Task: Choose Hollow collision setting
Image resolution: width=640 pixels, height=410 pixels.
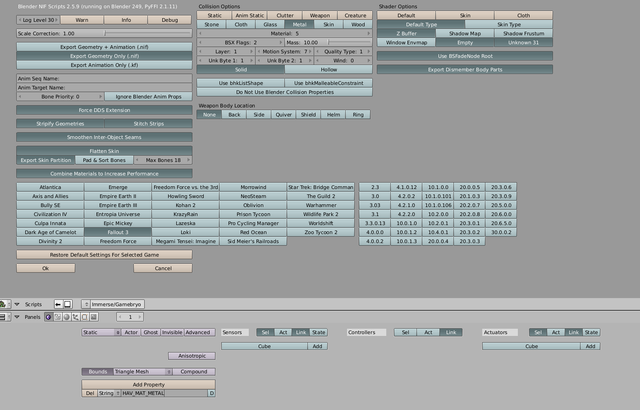Action: pos(329,70)
